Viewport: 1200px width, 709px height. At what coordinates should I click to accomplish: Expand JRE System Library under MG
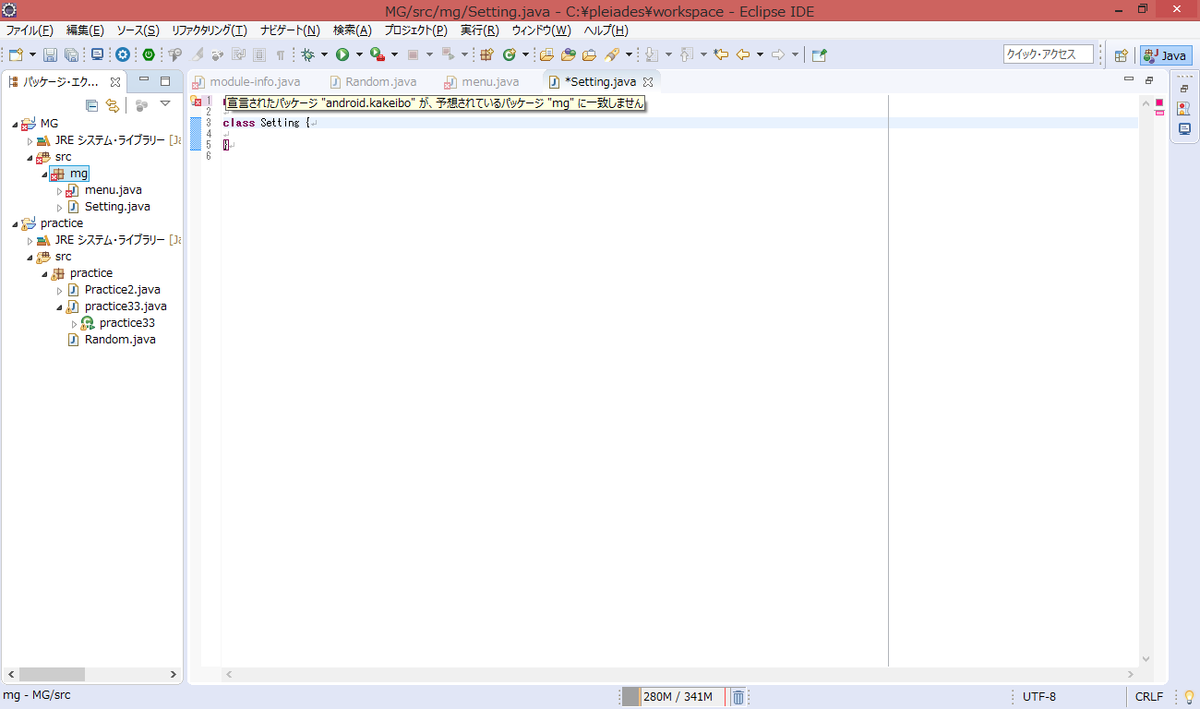coord(30,141)
